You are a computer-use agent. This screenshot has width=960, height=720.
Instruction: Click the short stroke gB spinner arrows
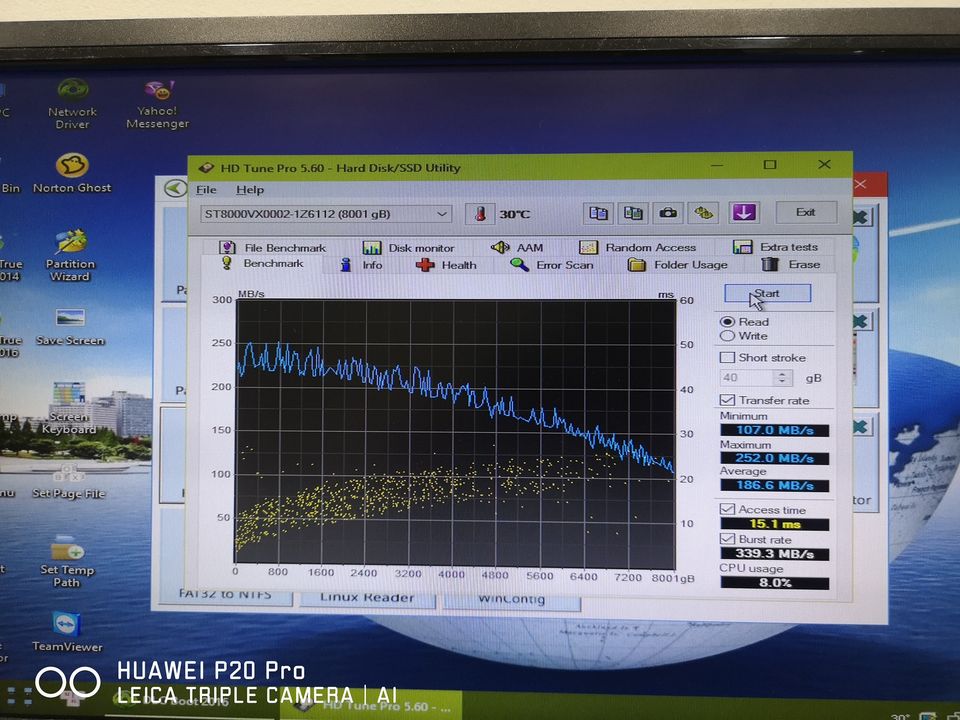click(x=783, y=378)
